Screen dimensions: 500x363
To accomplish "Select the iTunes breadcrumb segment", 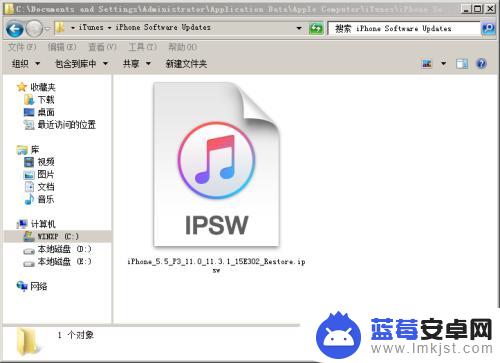I will tap(91, 27).
